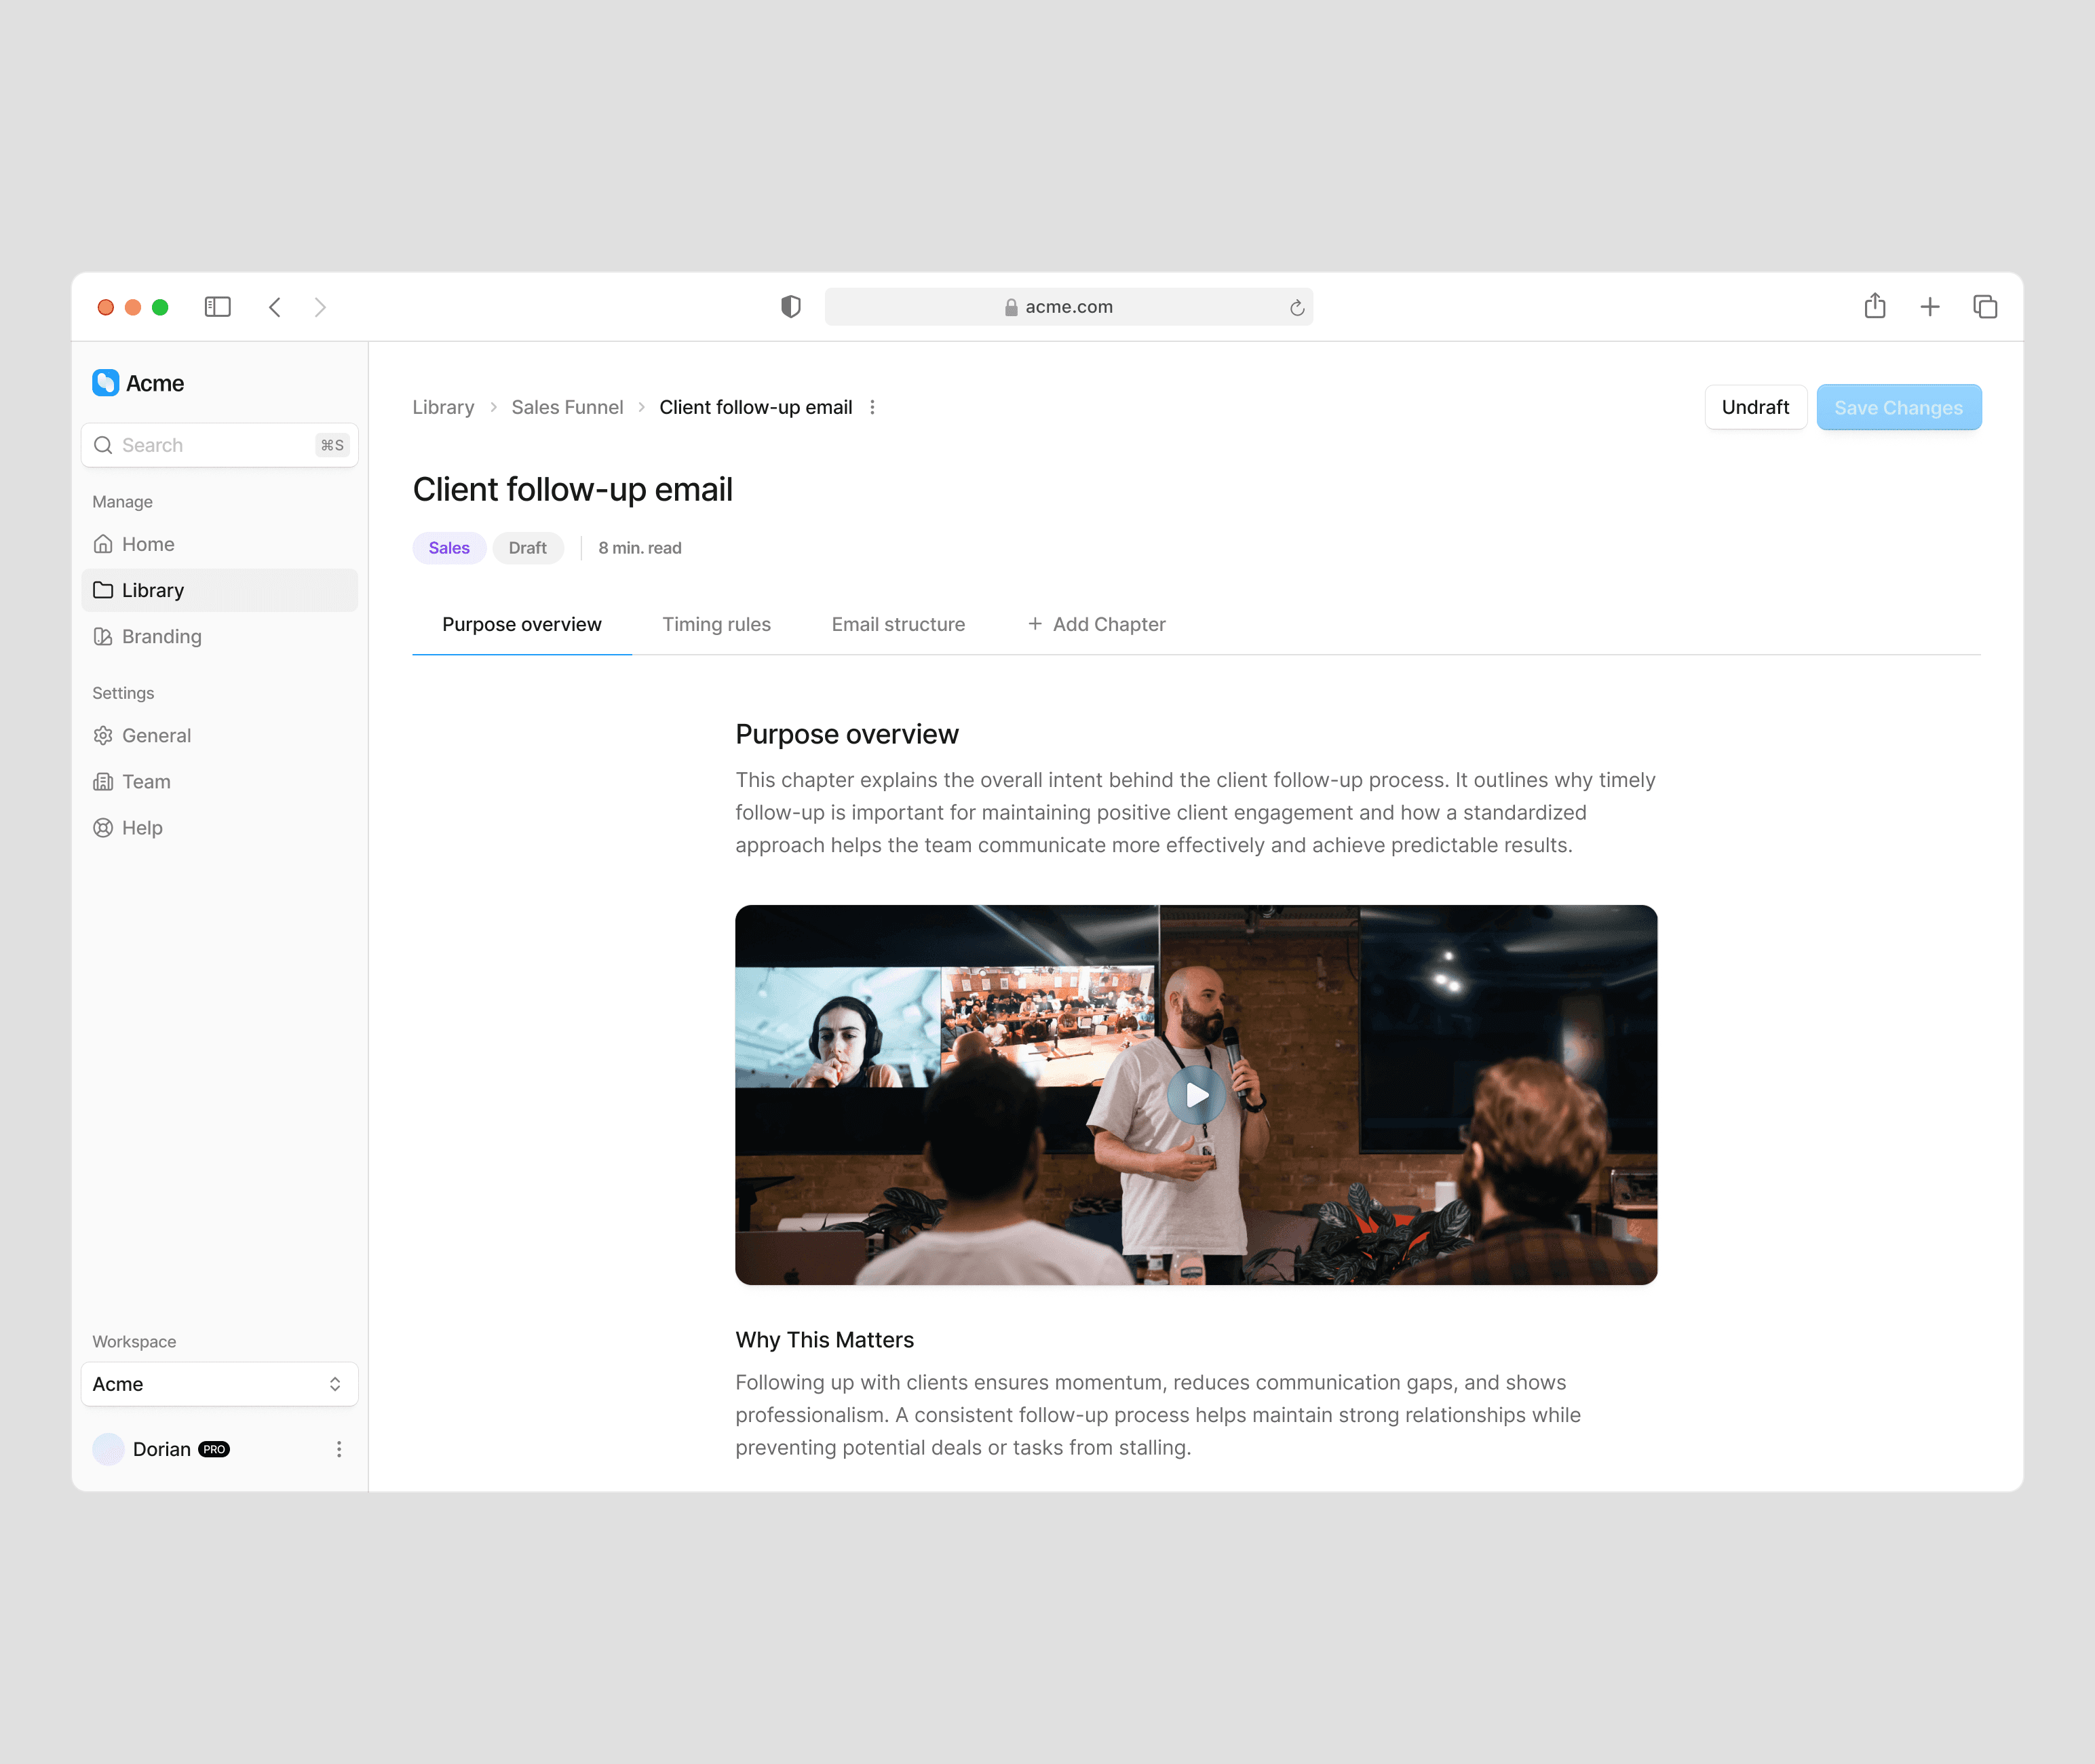Play the chapter video
Viewport: 2095px width, 1764px height.
[1195, 1095]
